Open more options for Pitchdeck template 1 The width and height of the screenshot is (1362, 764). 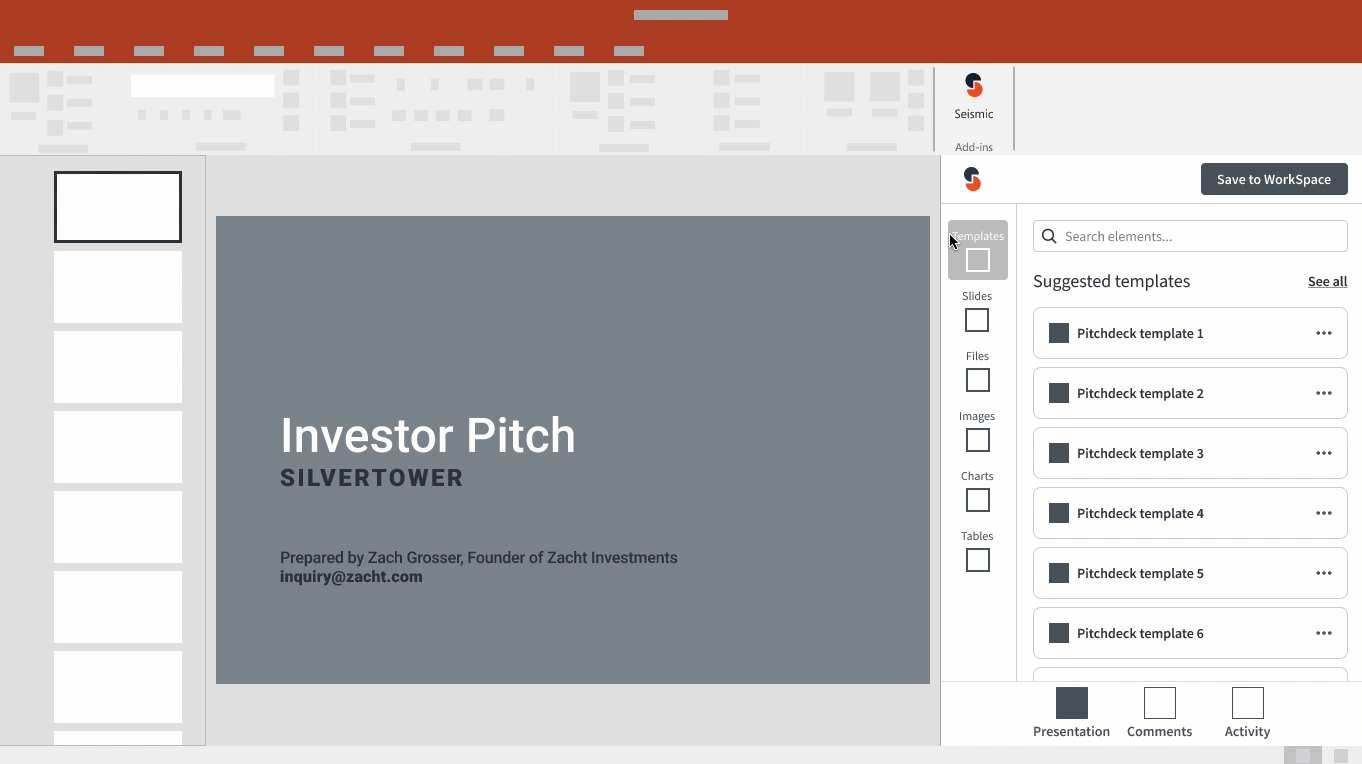click(x=1324, y=333)
